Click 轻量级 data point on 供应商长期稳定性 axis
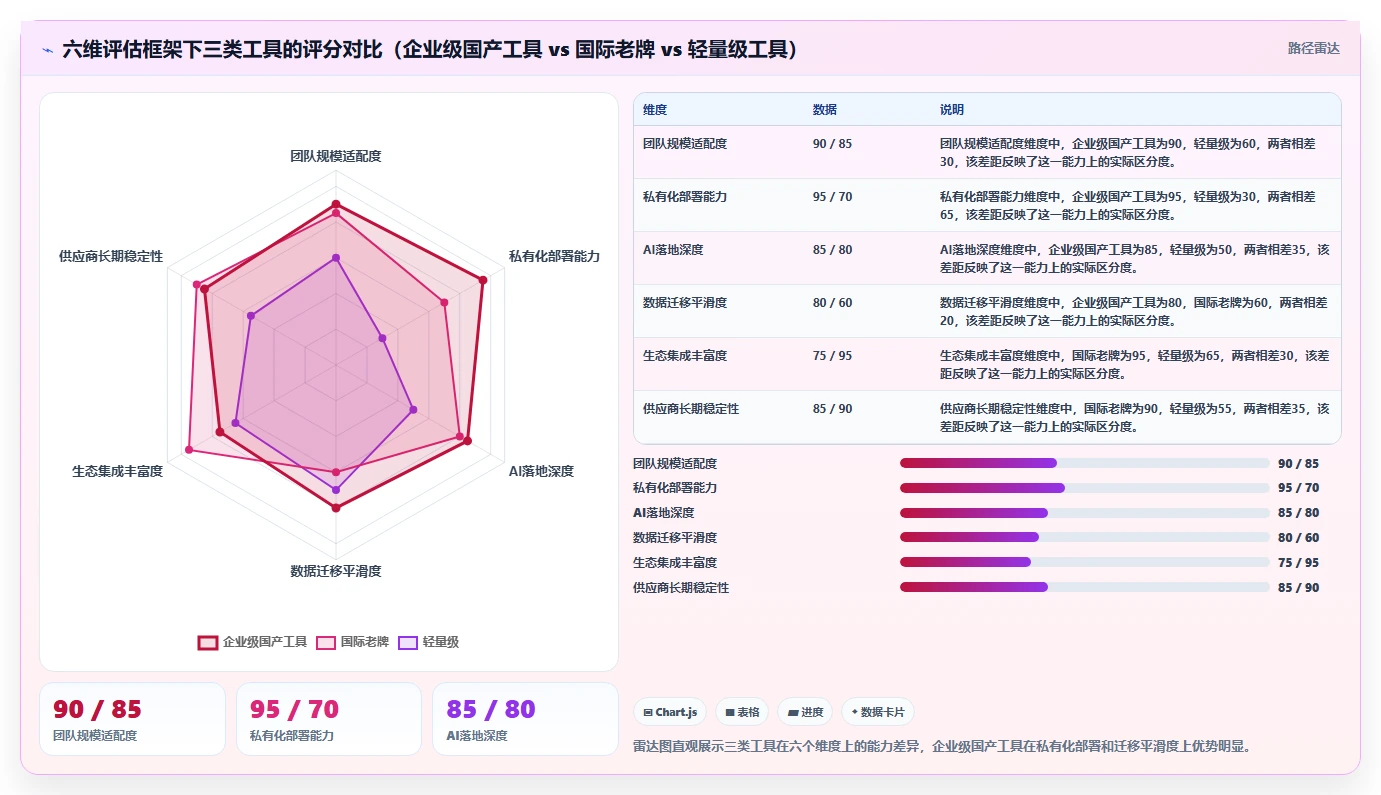Viewport: 1381px width, 795px height. click(251, 316)
